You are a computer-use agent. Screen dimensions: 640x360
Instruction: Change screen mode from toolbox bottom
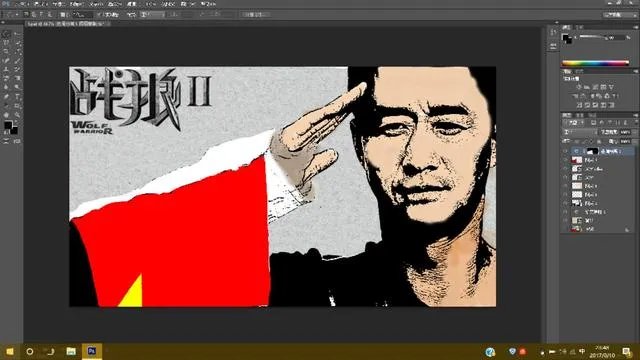click(x=17, y=141)
